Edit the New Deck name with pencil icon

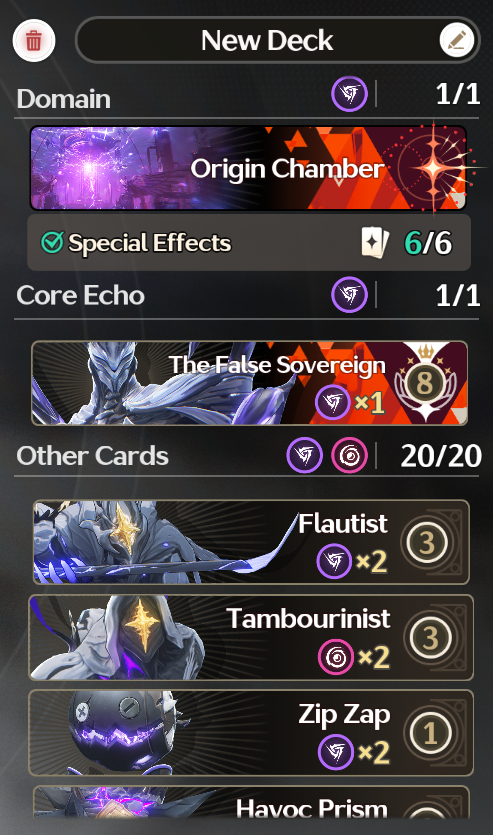pyautogui.click(x=457, y=40)
